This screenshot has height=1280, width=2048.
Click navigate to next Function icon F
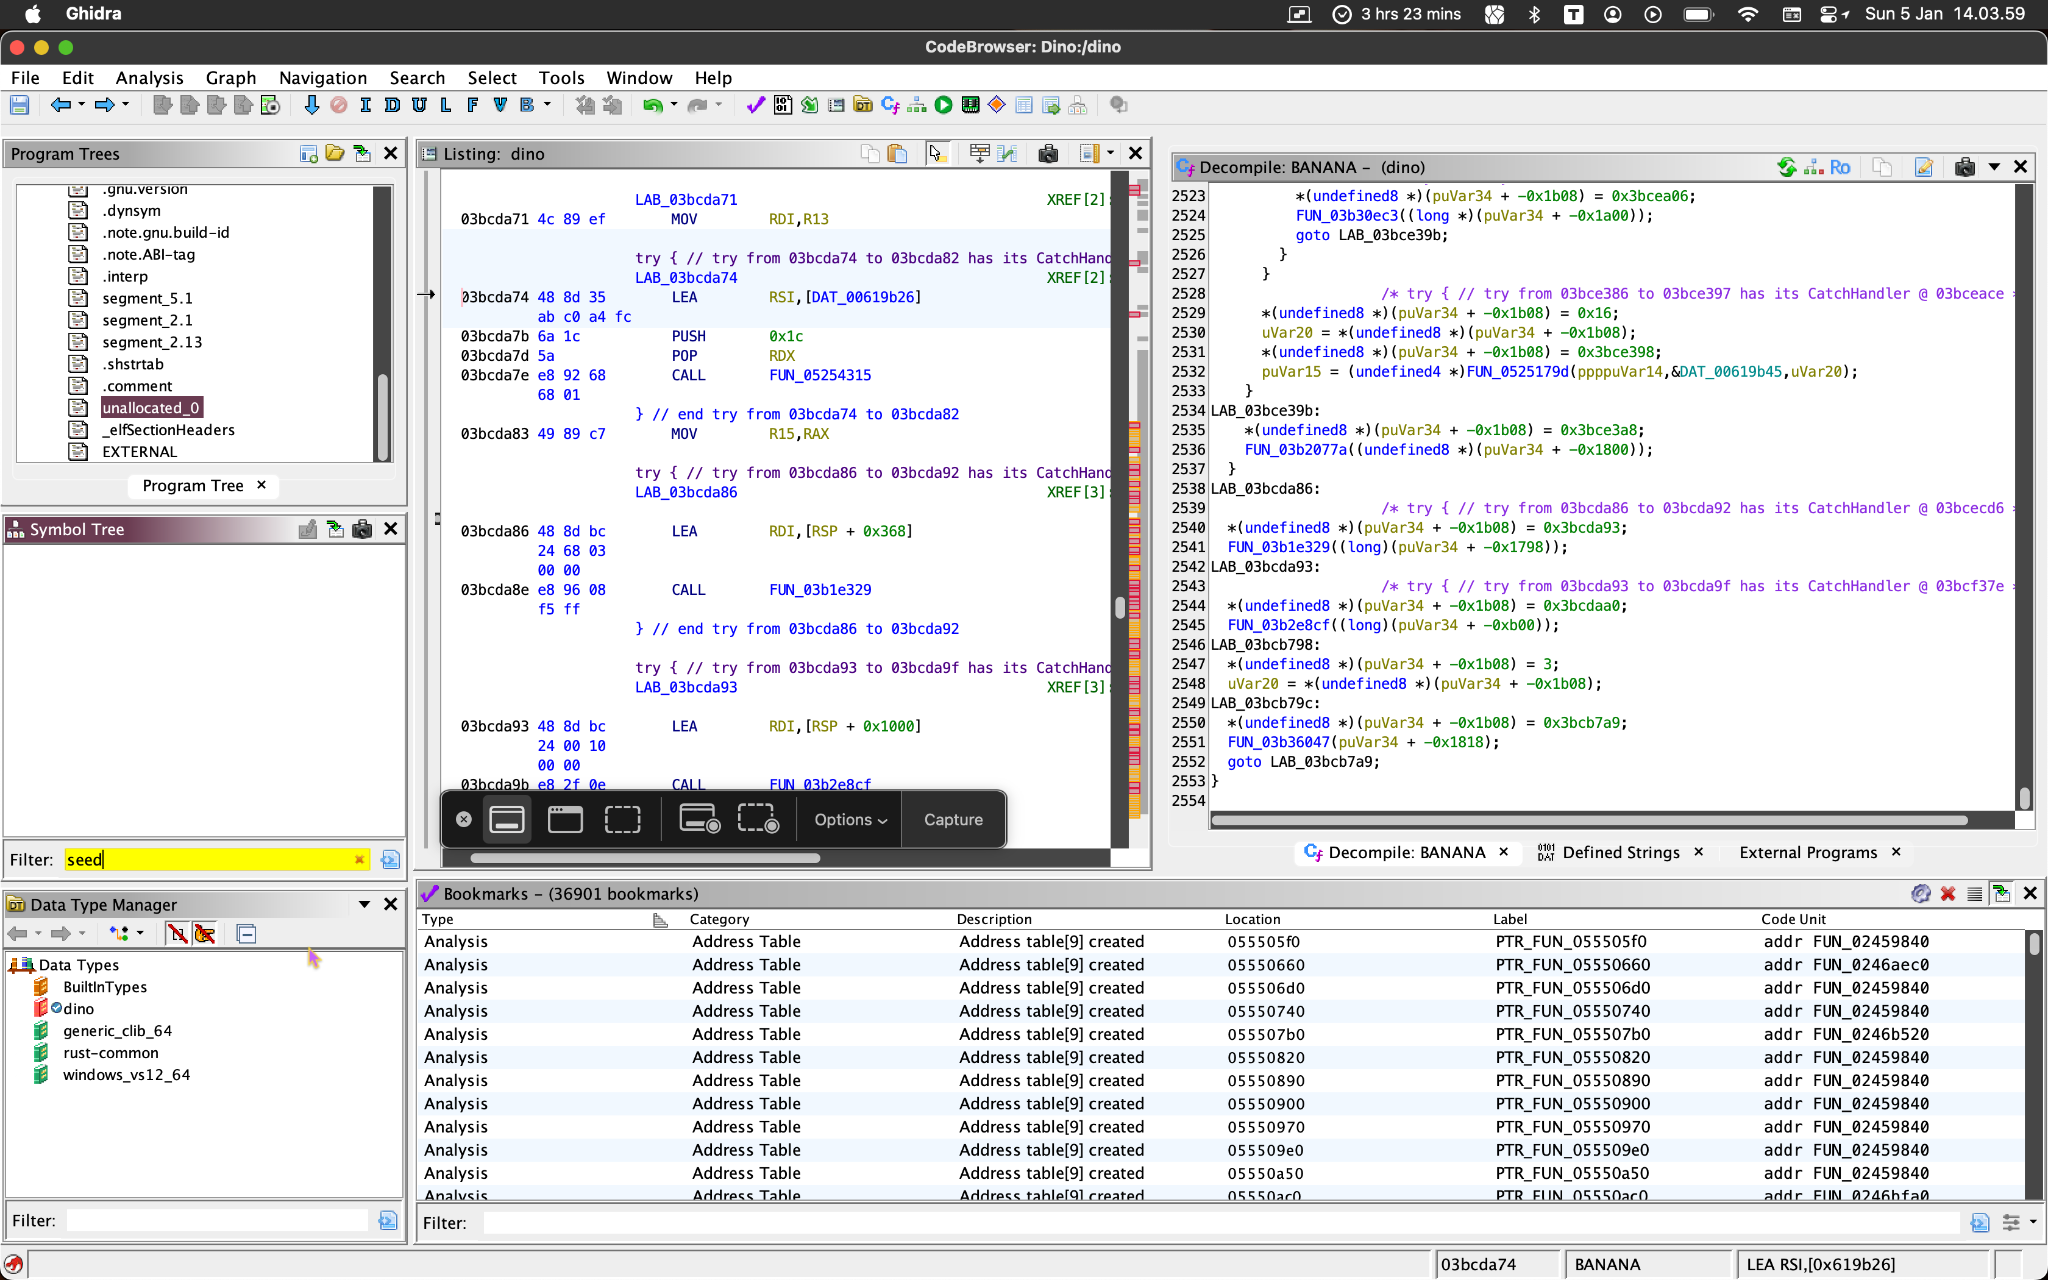click(472, 105)
